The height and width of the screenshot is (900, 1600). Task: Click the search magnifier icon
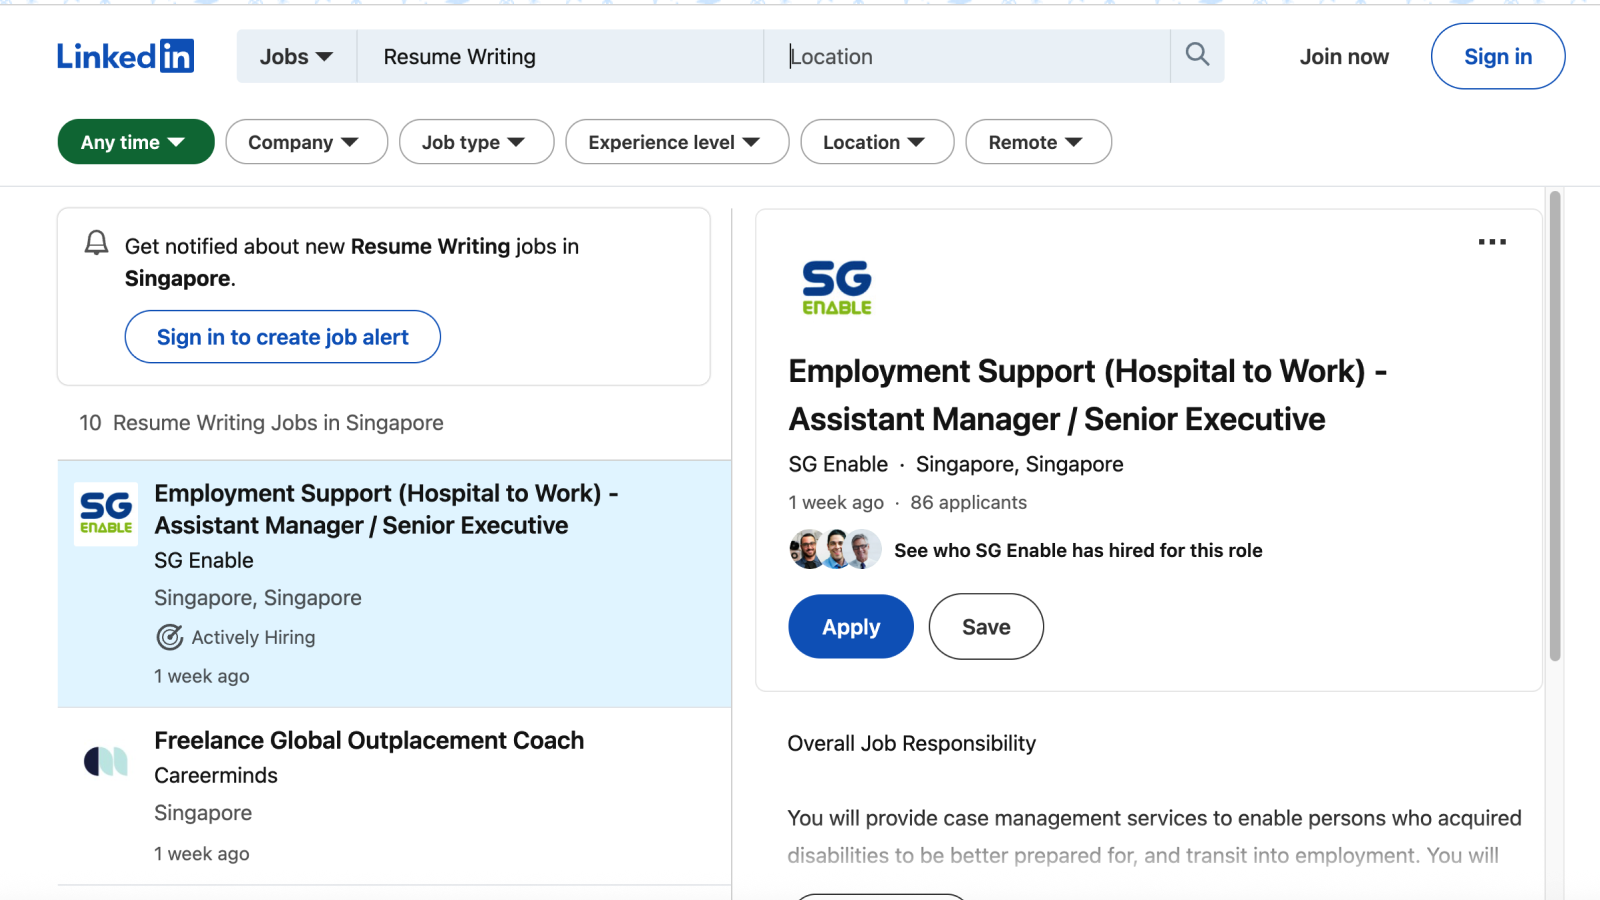tap(1197, 55)
